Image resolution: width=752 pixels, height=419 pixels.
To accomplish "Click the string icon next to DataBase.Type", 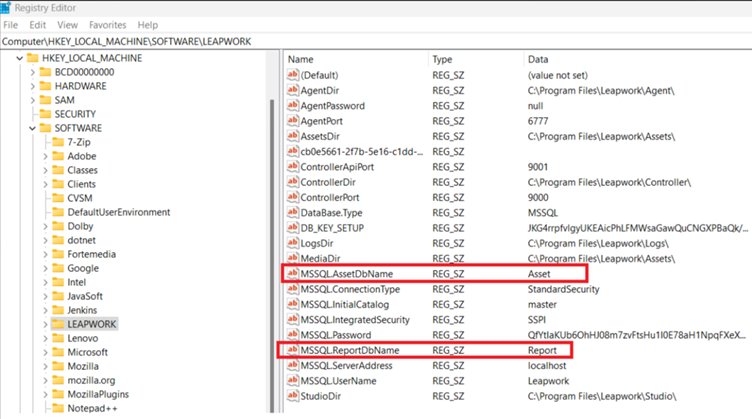I will tap(293, 212).
